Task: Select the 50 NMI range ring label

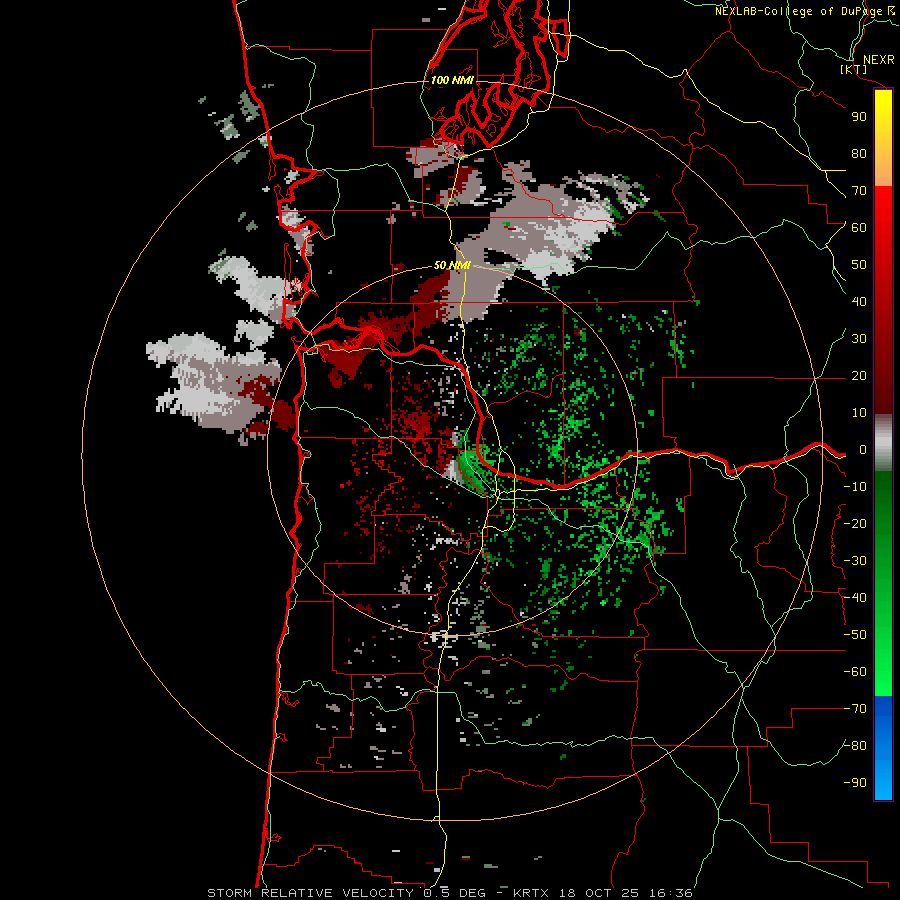Action: (x=452, y=265)
